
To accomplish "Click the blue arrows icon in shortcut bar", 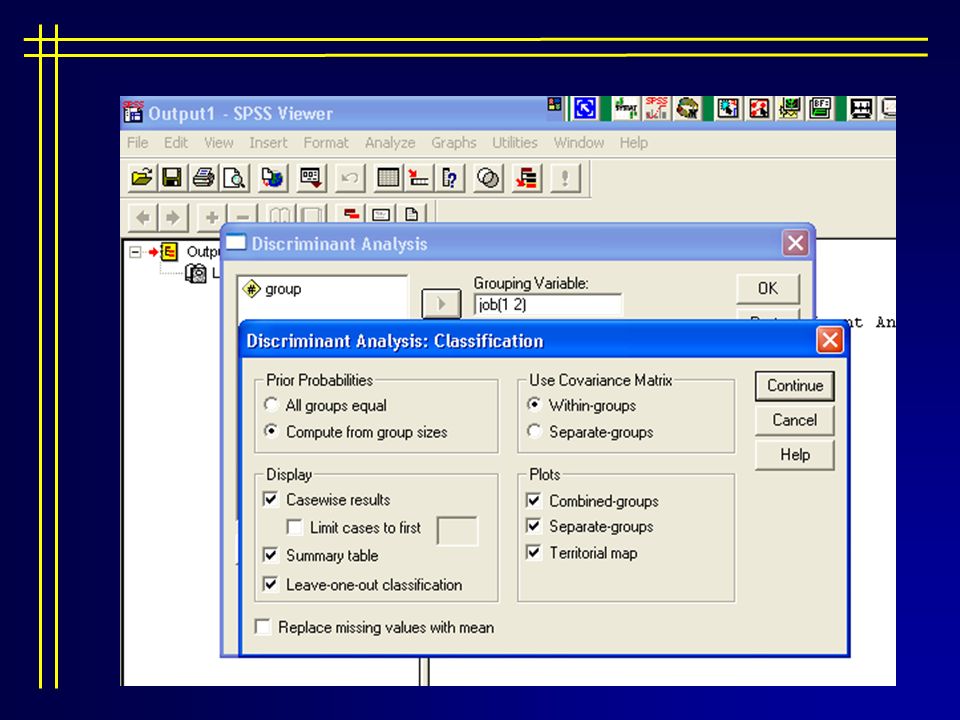I will [x=585, y=108].
